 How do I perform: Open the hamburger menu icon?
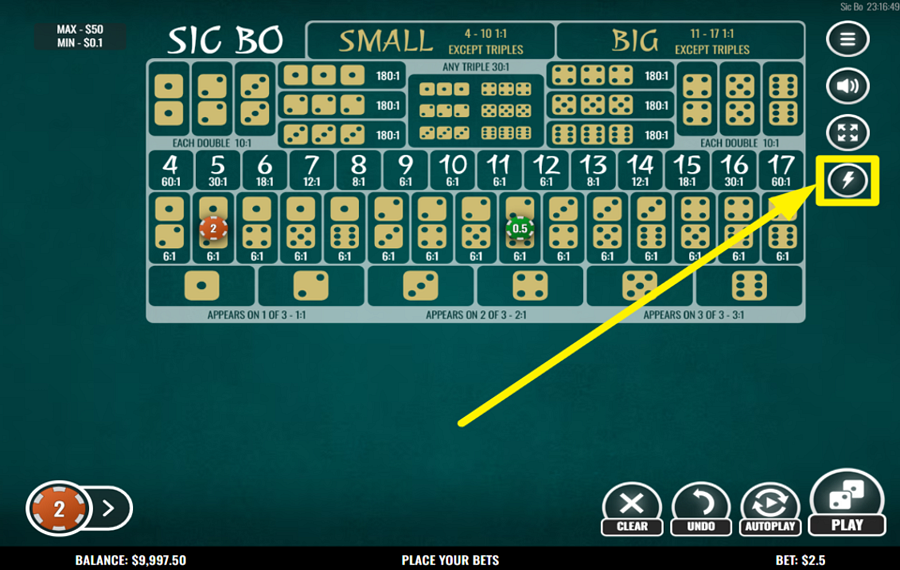847,39
